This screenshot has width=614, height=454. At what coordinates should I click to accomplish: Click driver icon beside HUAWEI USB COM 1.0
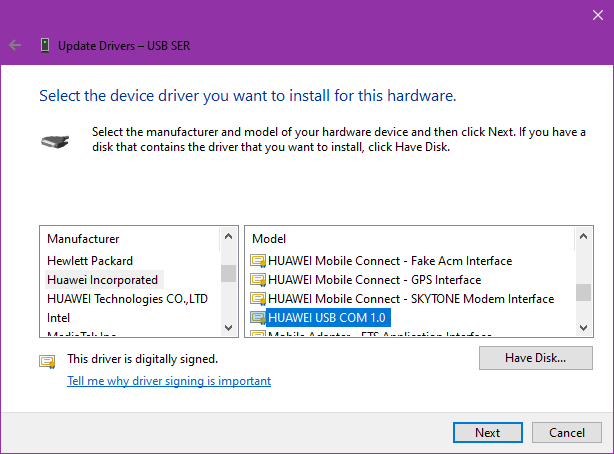(258, 317)
